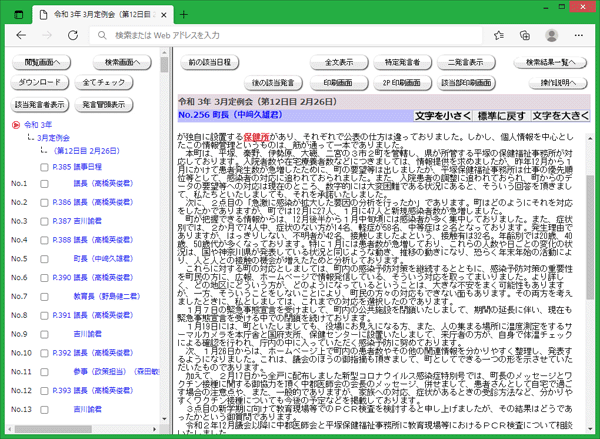Click the text pane scrollbar up arrow
The width and height of the screenshot is (600, 439).
pyautogui.click(x=590, y=139)
